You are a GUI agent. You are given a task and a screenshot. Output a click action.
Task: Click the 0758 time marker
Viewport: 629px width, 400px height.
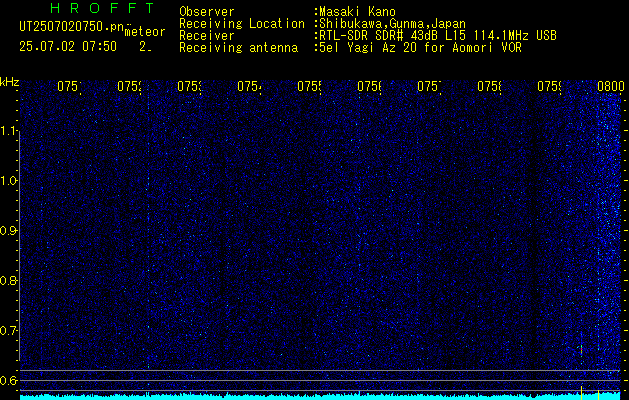coord(489,86)
